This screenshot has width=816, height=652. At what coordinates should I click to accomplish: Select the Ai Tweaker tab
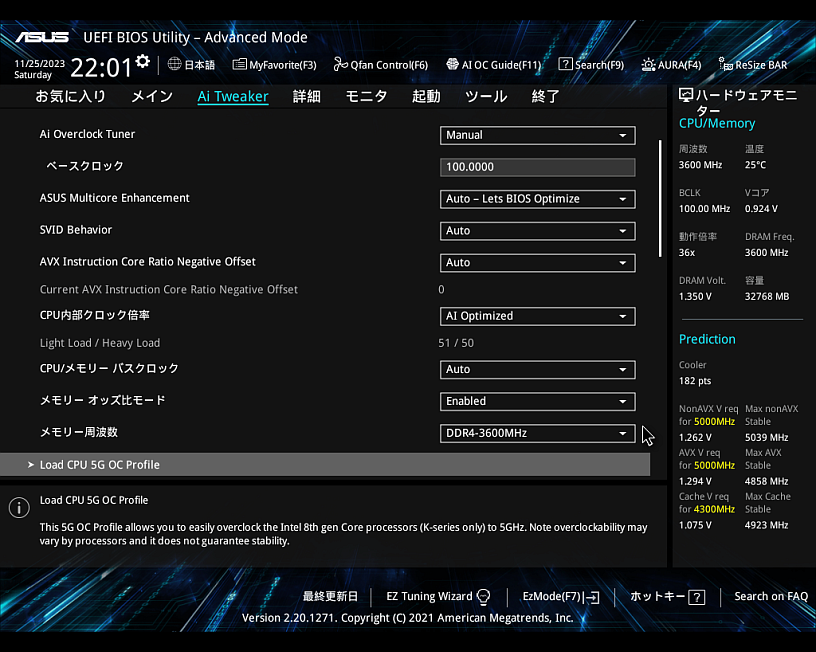click(x=233, y=96)
